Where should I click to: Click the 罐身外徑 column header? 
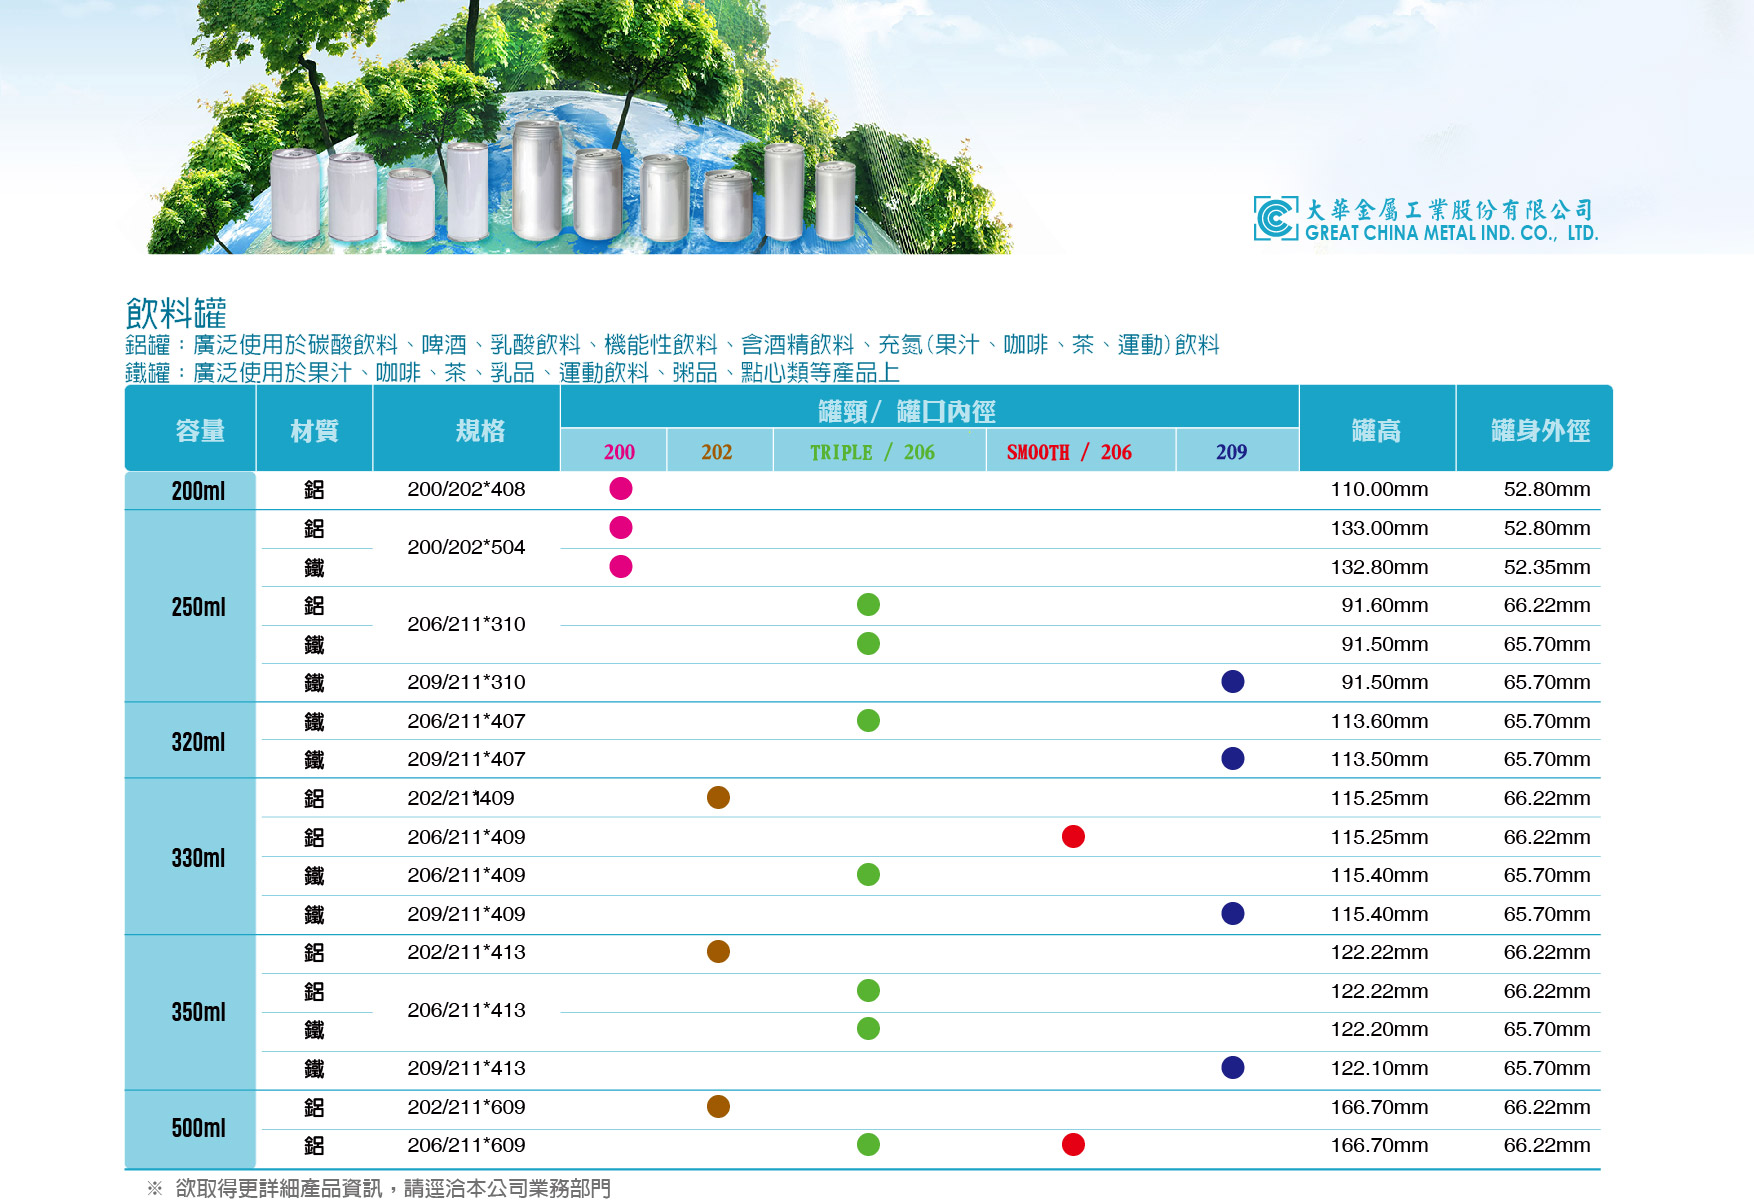click(x=1539, y=430)
